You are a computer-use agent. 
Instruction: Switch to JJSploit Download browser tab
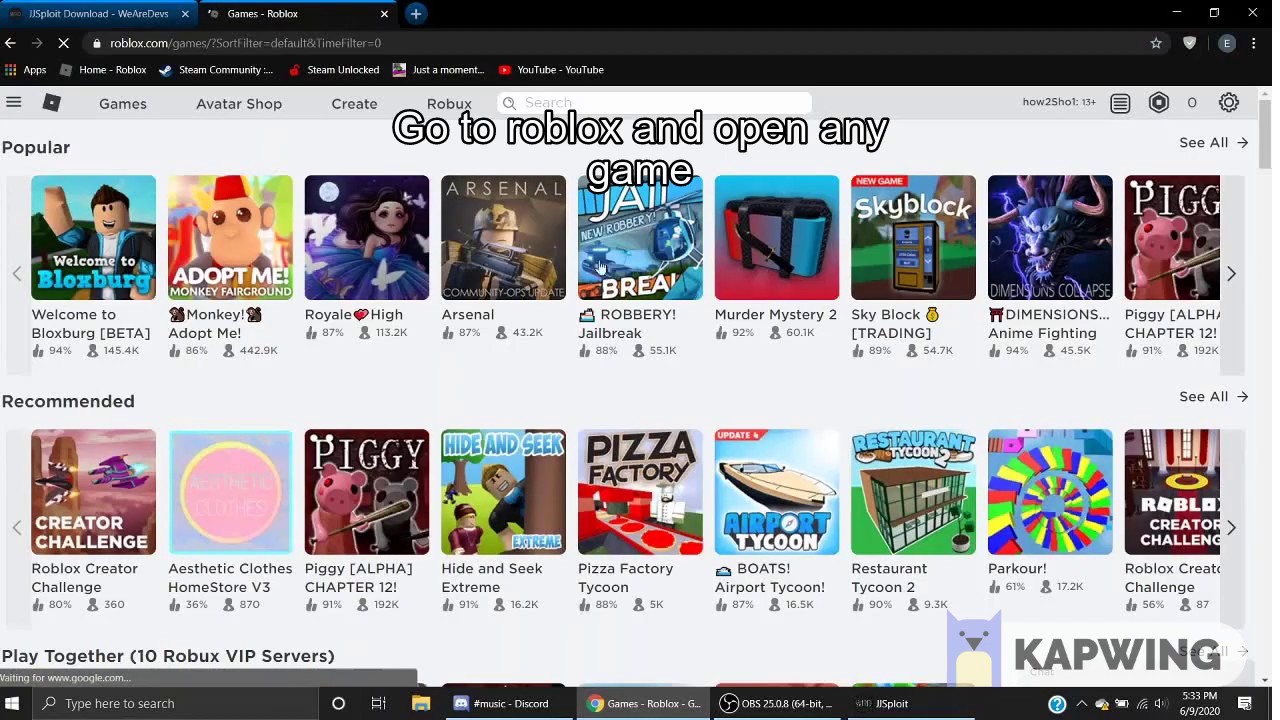pyautogui.click(x=97, y=13)
